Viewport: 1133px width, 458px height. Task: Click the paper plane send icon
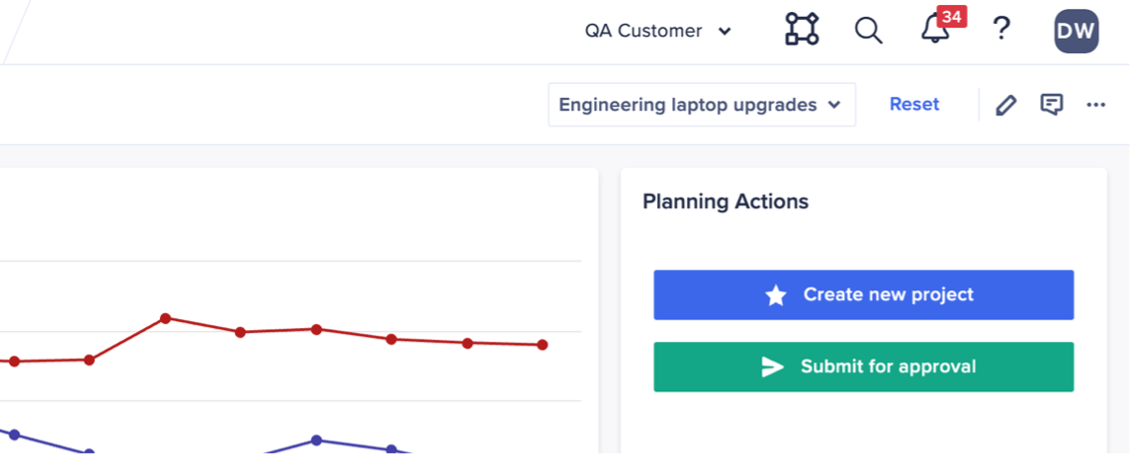(x=772, y=367)
